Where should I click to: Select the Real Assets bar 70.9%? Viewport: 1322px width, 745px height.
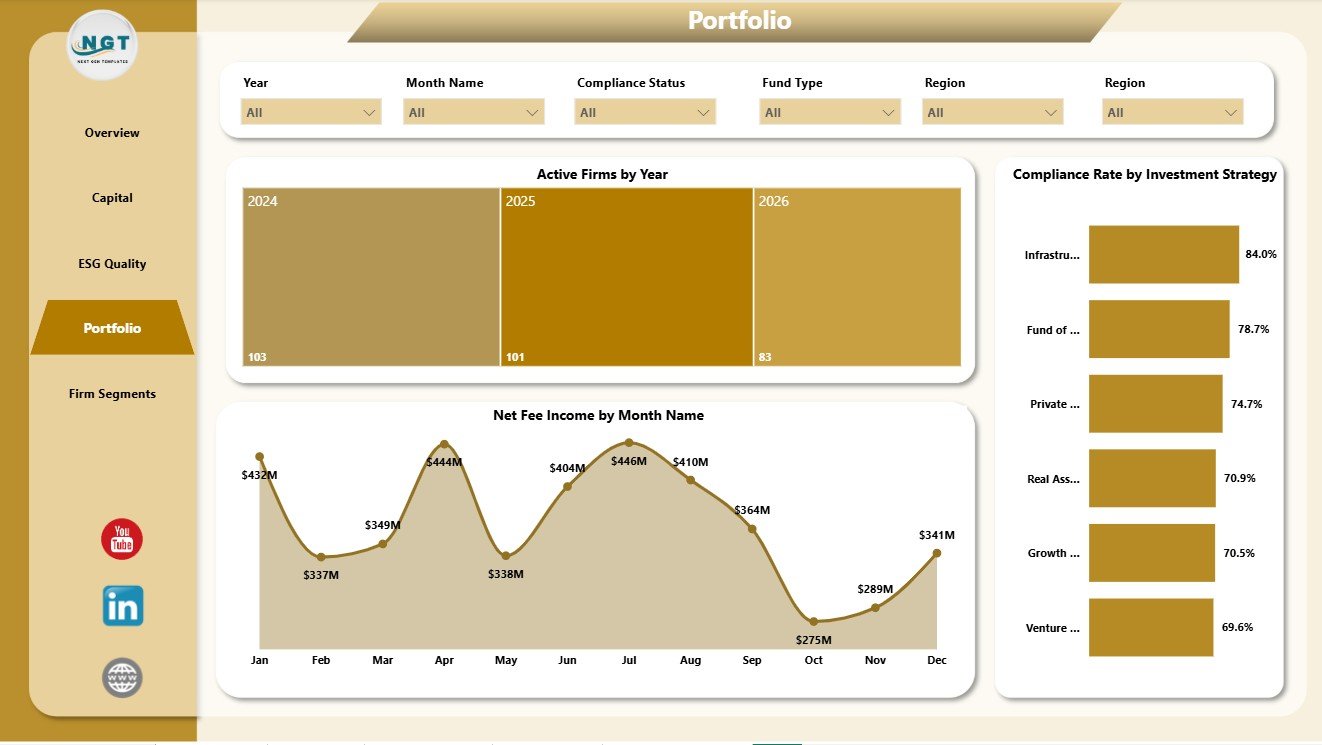[1152, 478]
